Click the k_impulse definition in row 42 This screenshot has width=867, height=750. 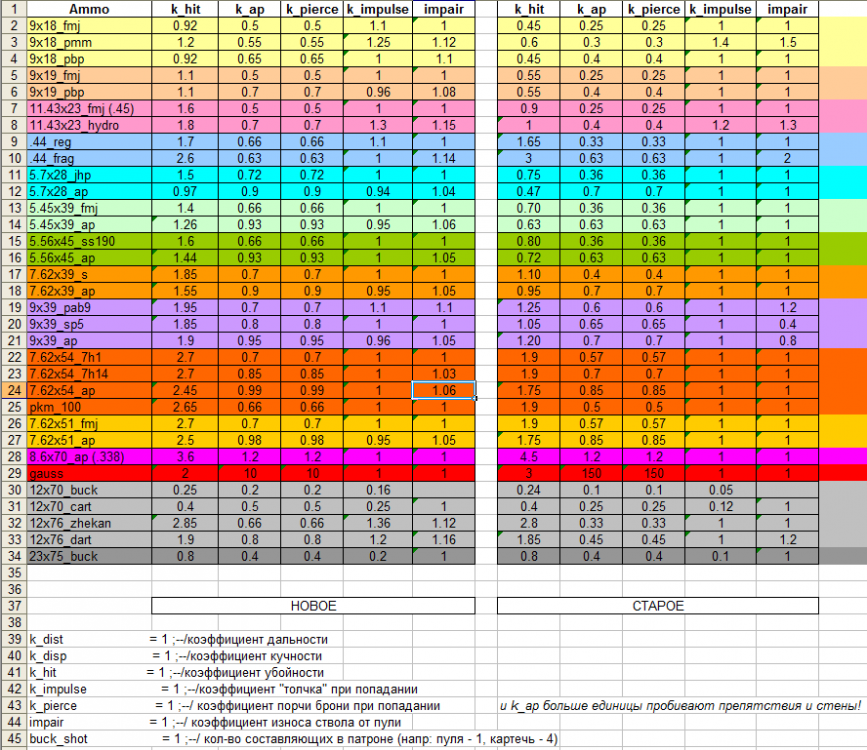point(223,689)
